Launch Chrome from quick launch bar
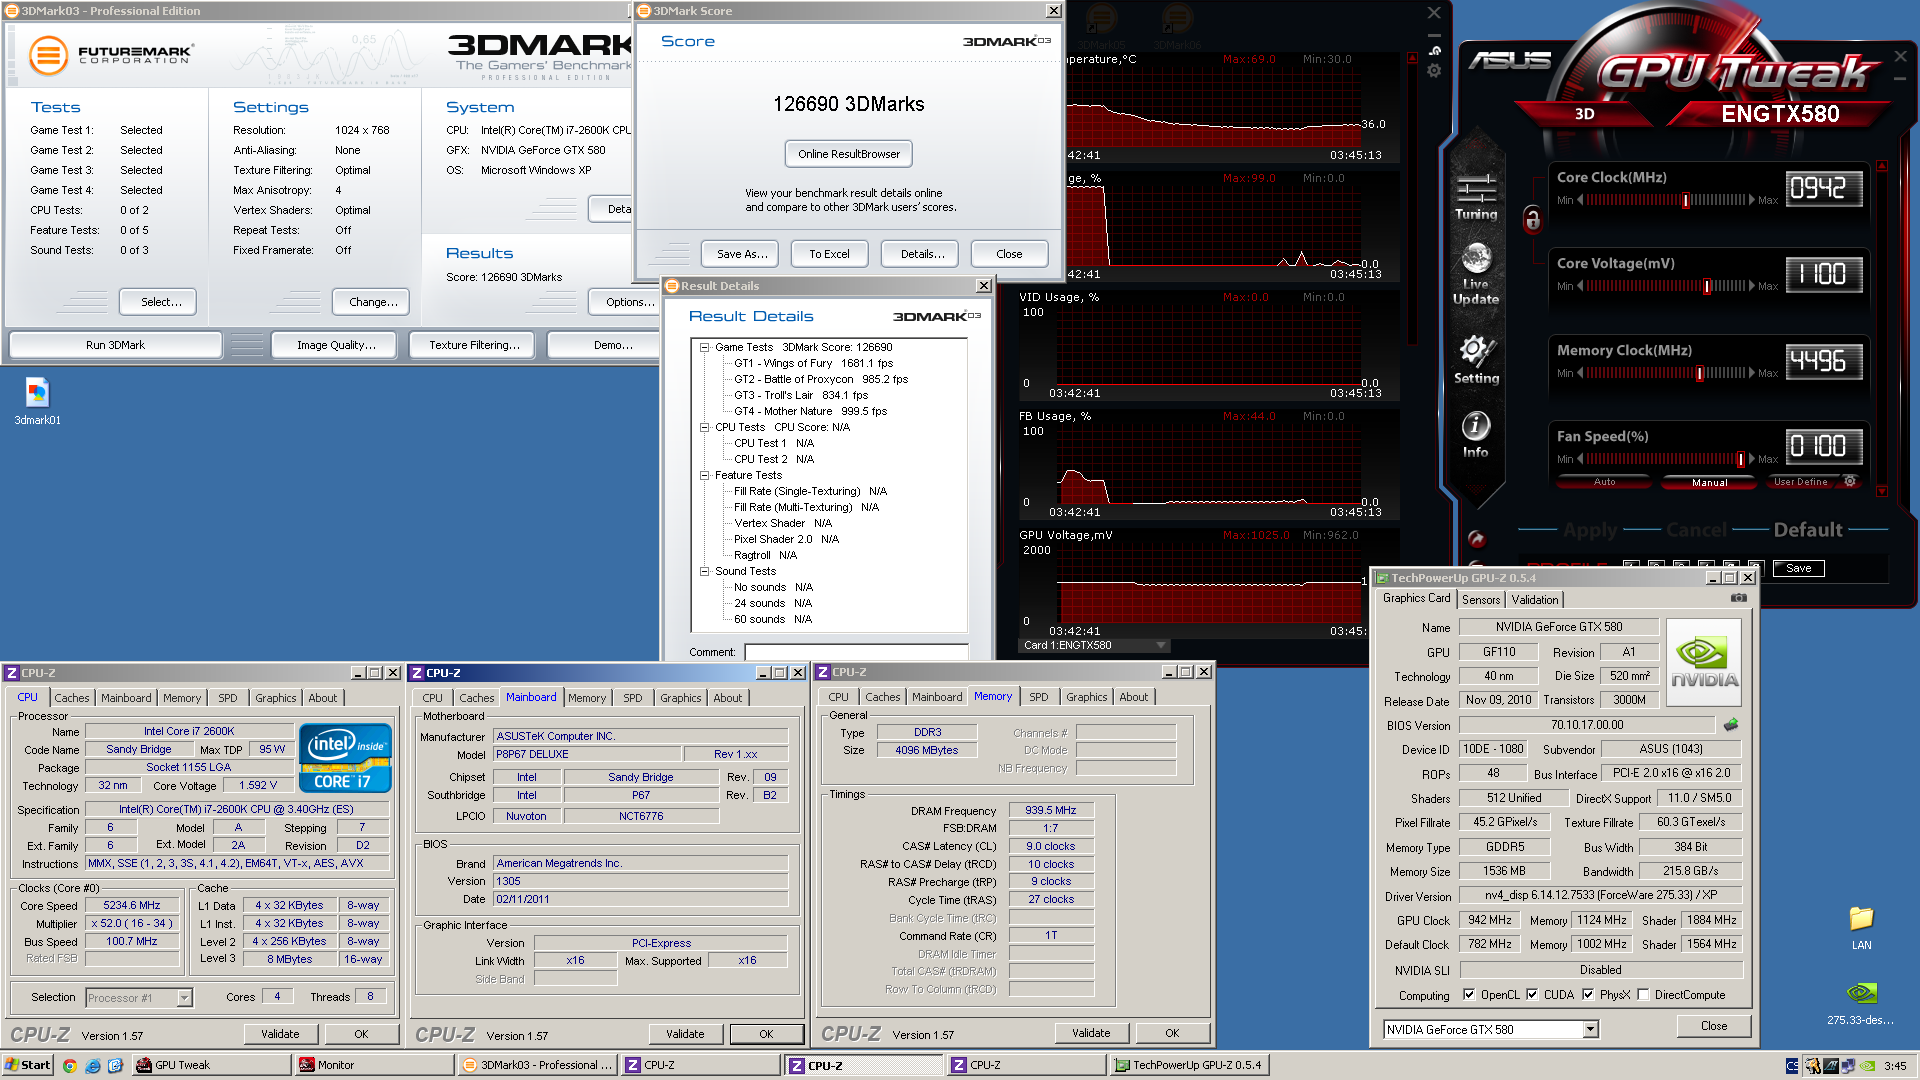The image size is (1920, 1080). 69,1065
